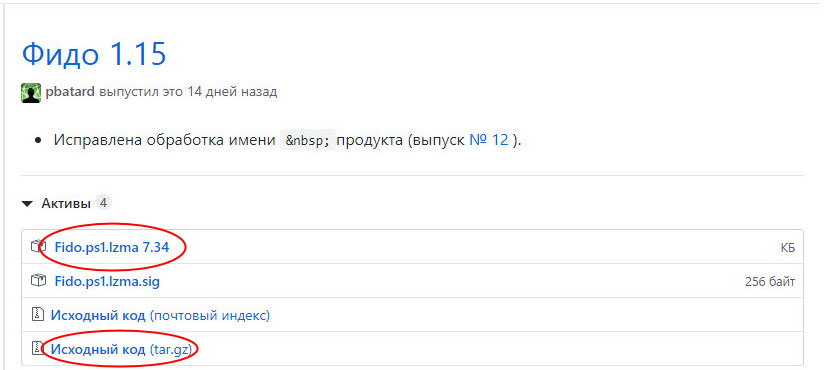Click the assets count badge showing 4
Screen dimensions: 830x370
pyautogui.click(x=104, y=203)
